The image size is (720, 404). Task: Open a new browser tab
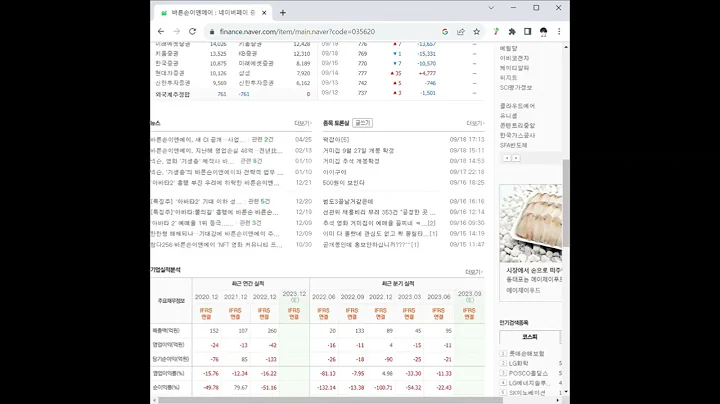coord(283,13)
